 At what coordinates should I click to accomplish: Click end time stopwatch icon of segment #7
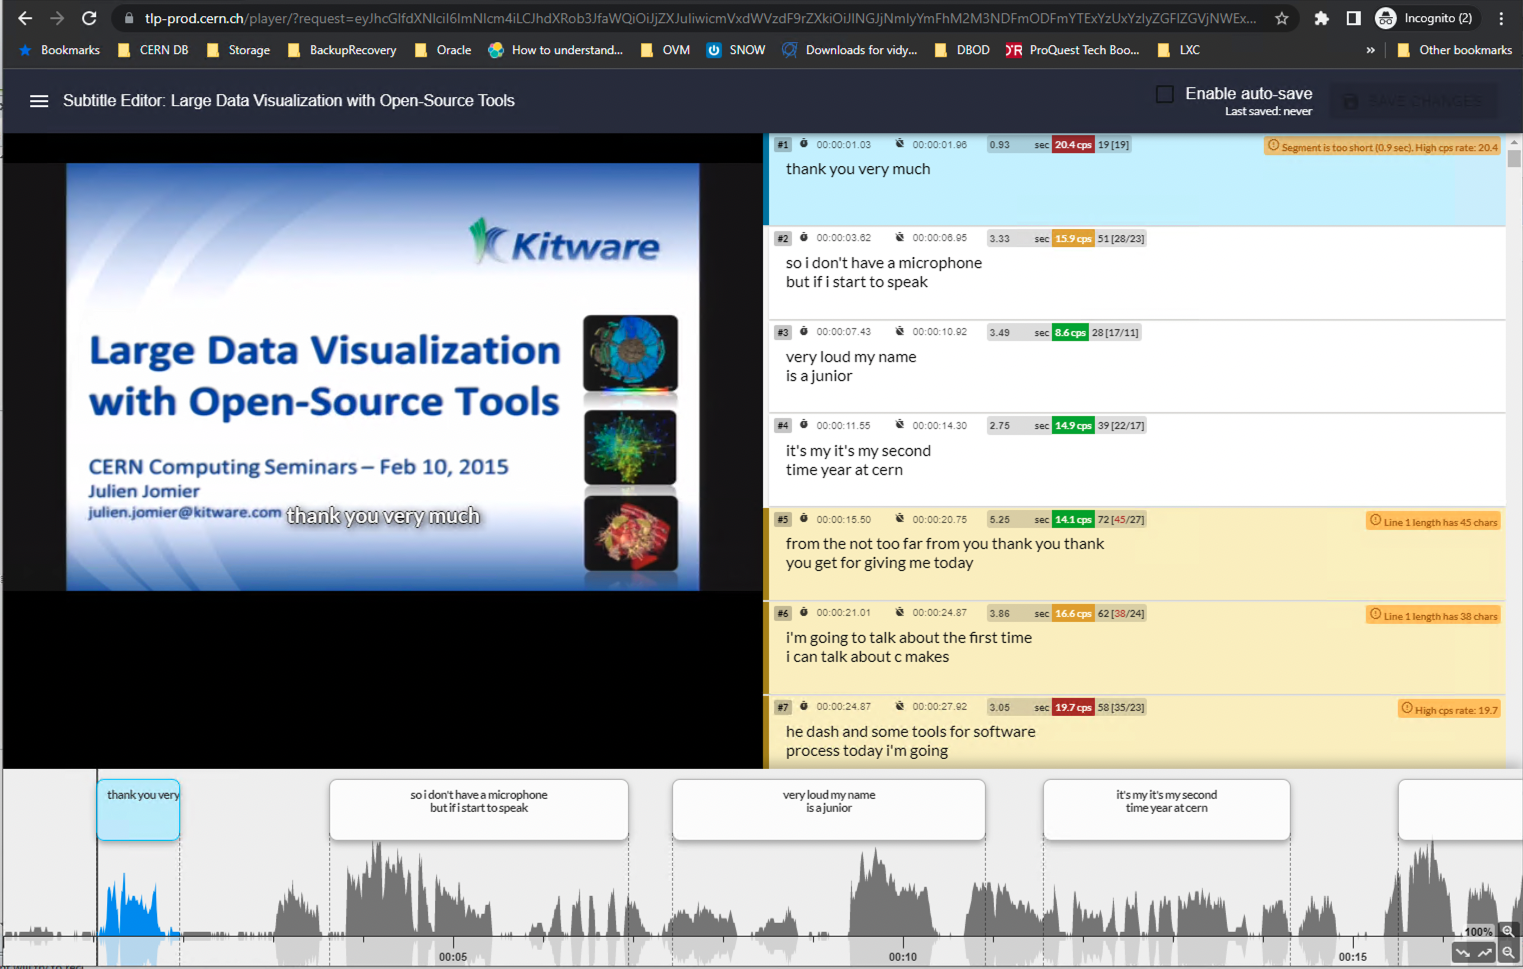(x=900, y=707)
